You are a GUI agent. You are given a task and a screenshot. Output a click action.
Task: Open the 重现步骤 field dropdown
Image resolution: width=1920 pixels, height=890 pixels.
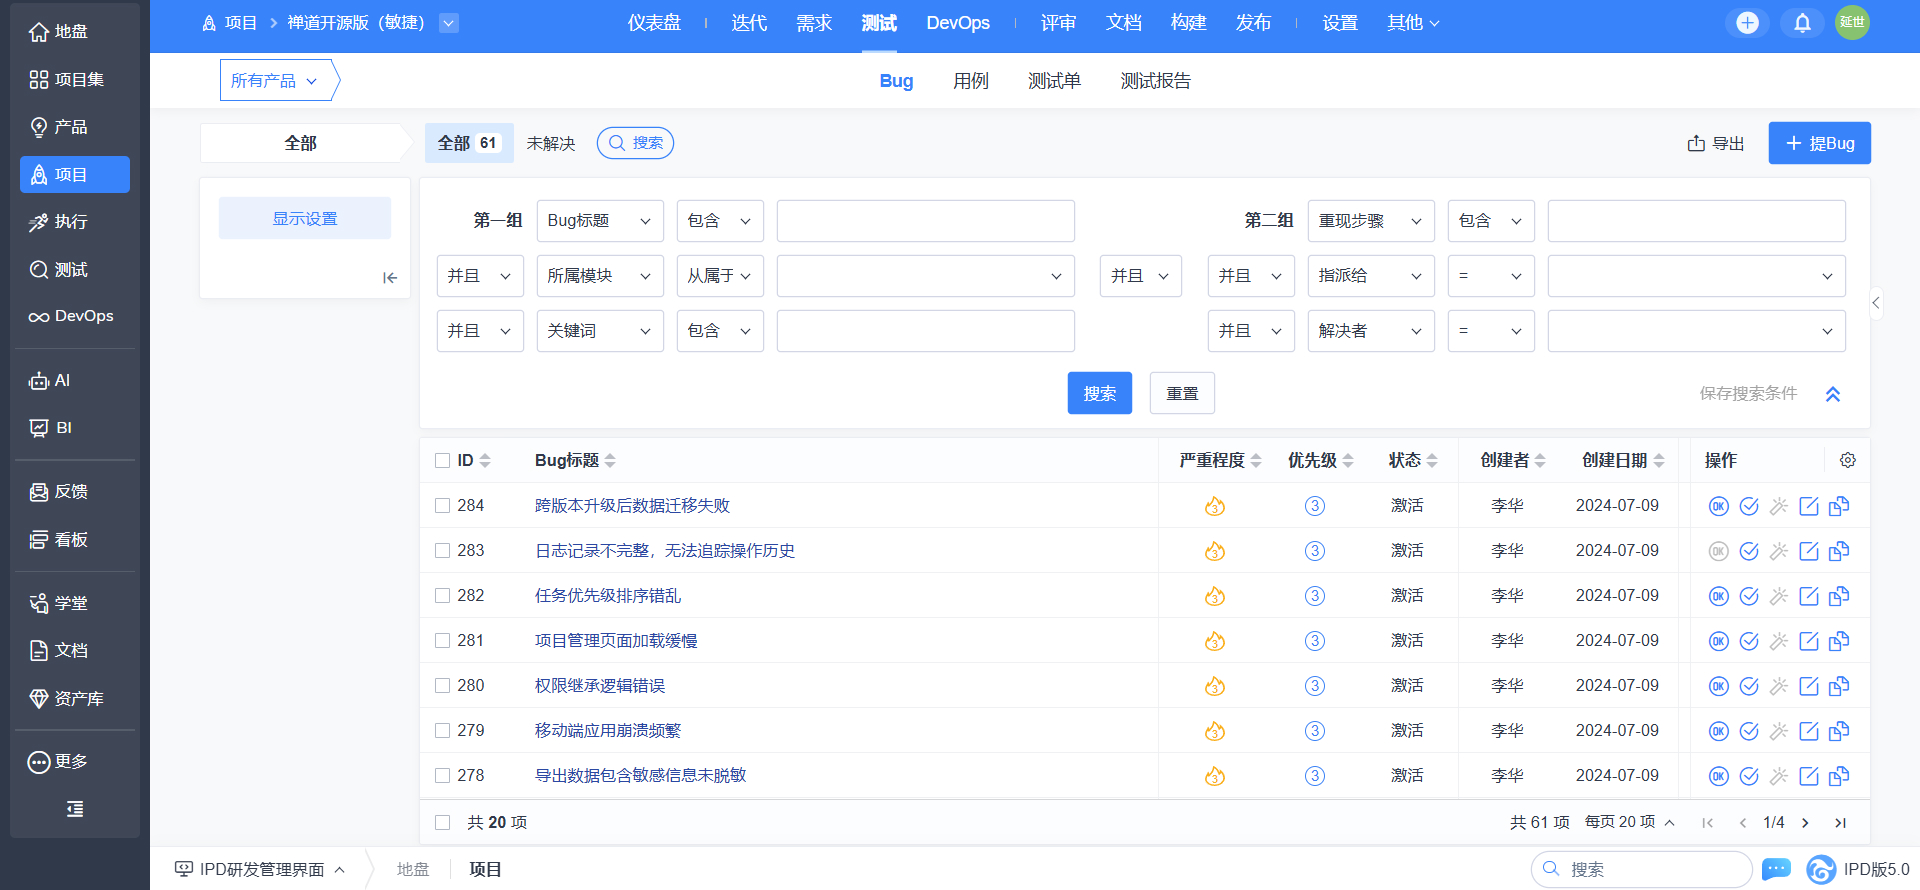(1371, 221)
